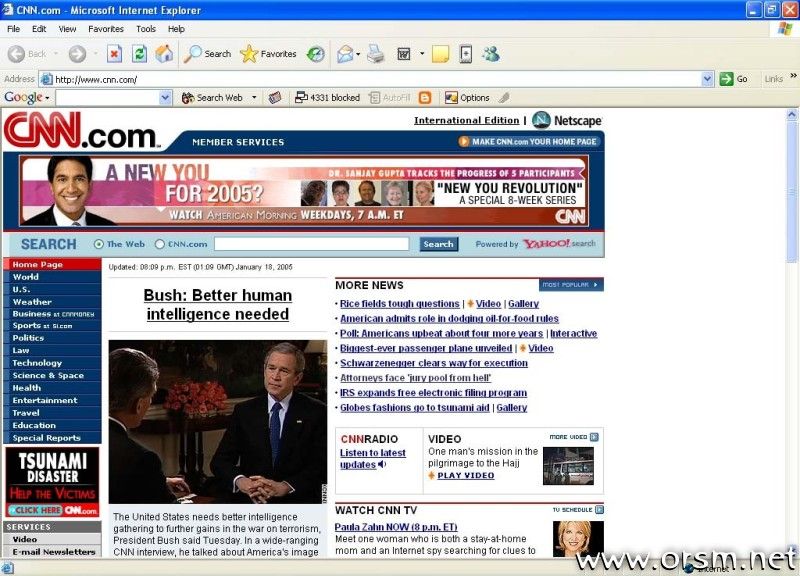The image size is (800, 576).
Task: Go to Home page icon
Action: (x=164, y=54)
